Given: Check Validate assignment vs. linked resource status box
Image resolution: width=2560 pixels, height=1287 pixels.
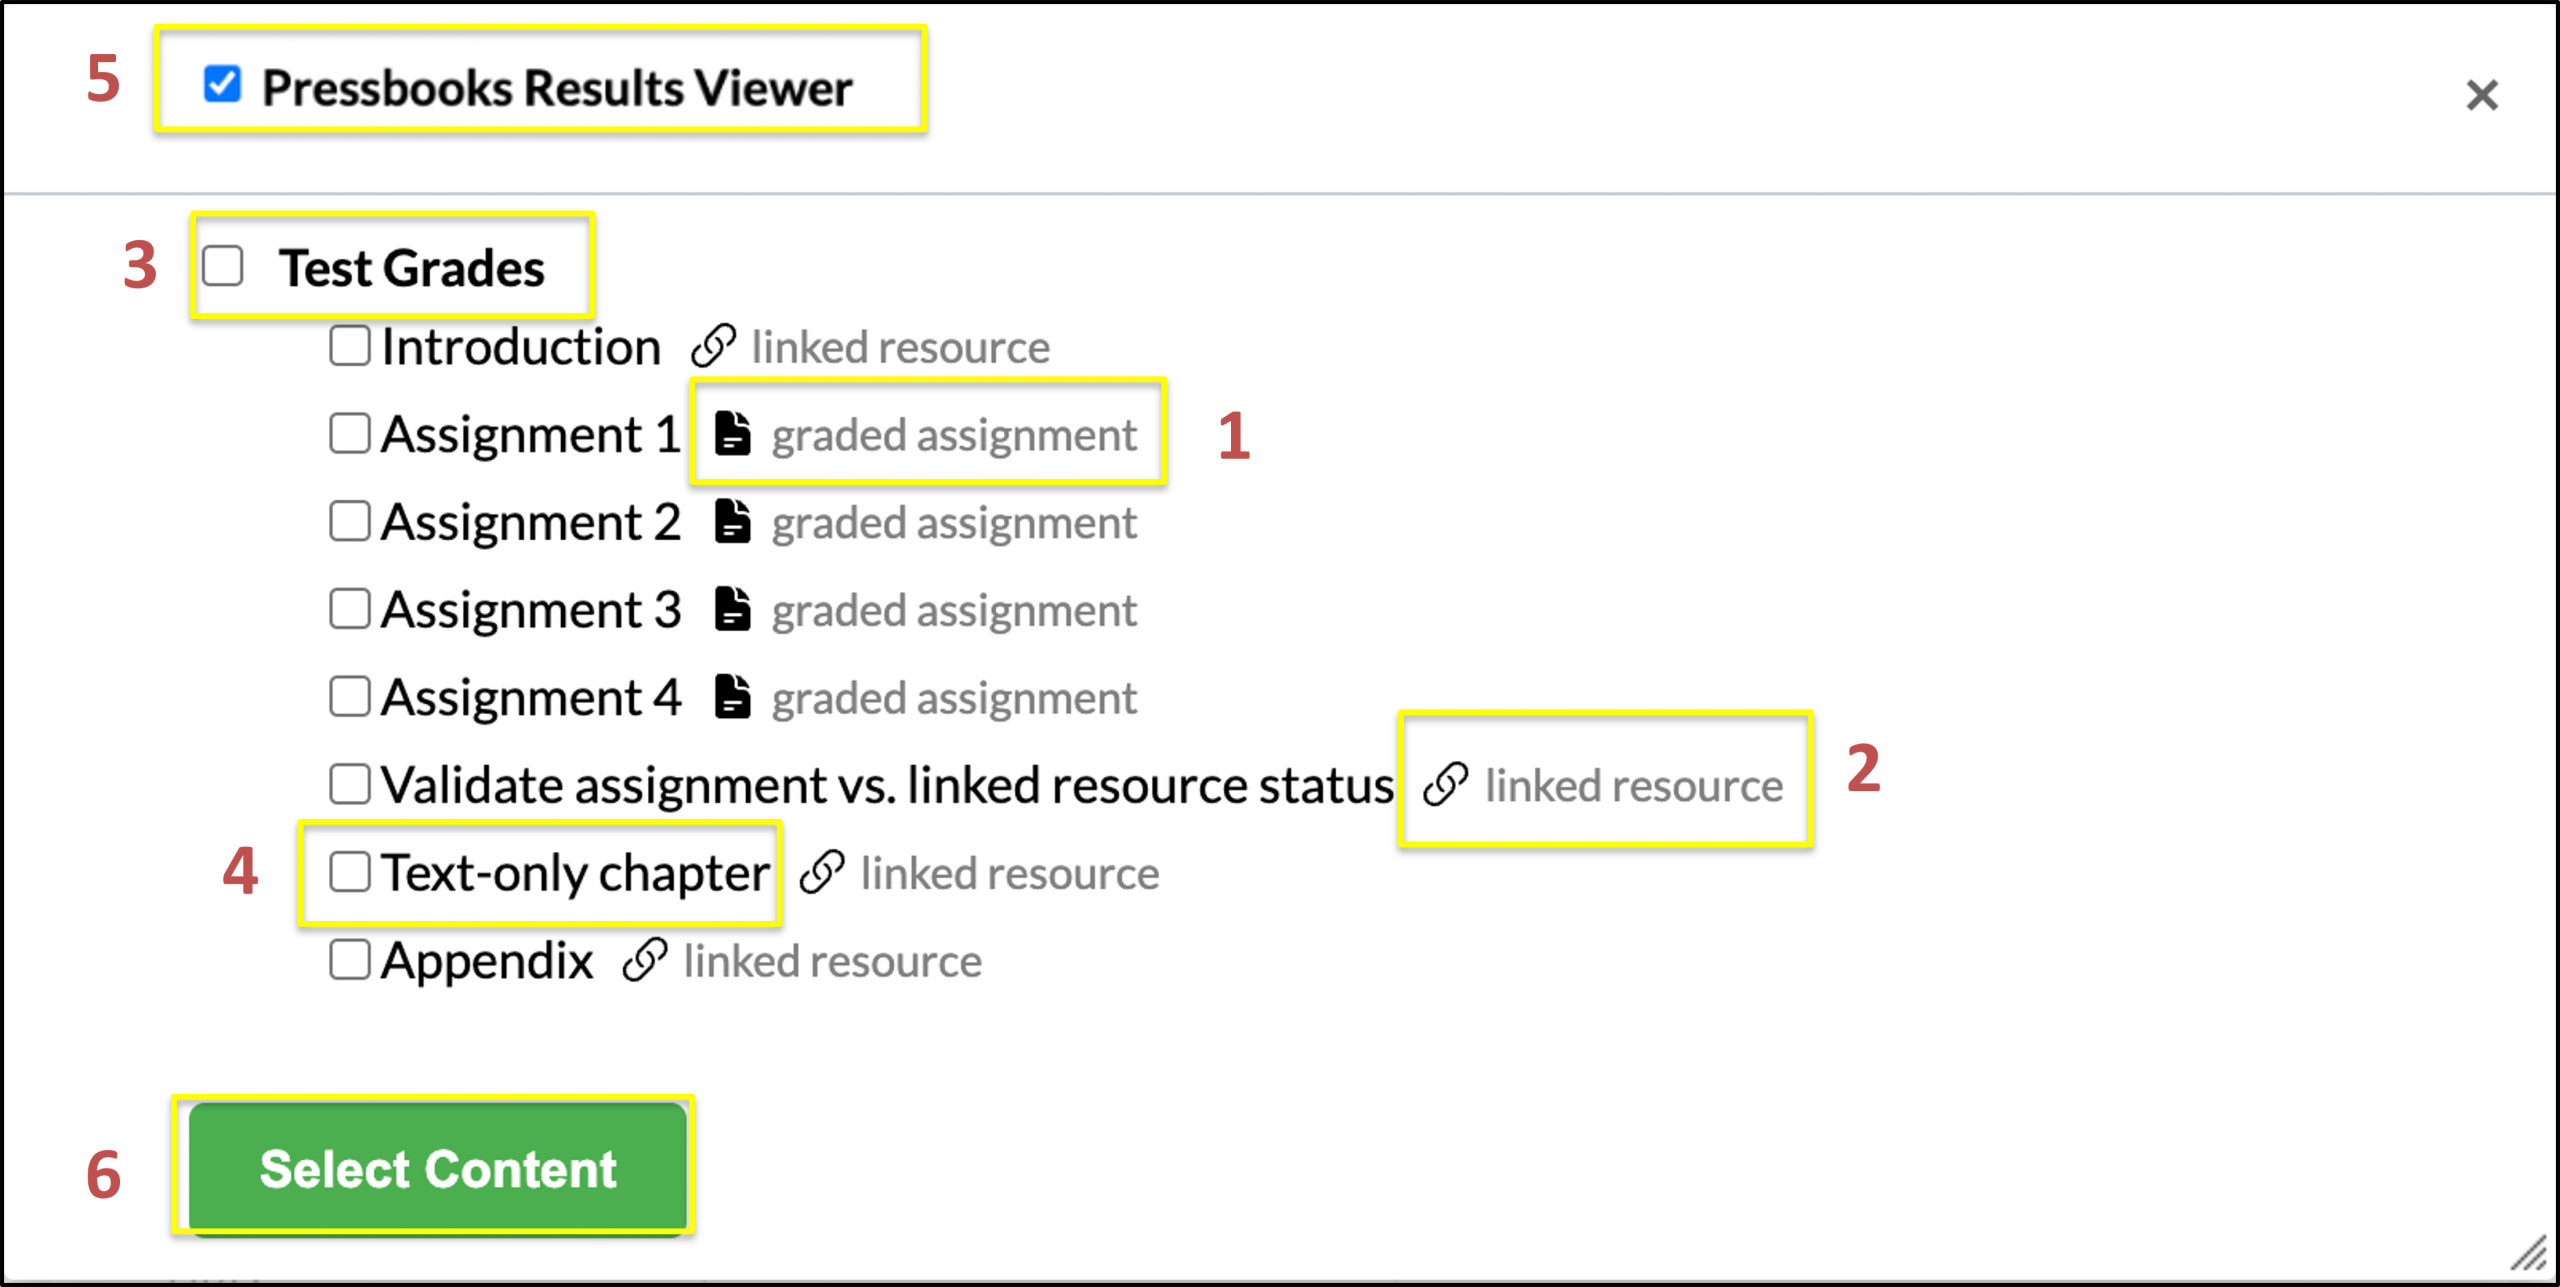Looking at the screenshot, I should (x=350, y=784).
